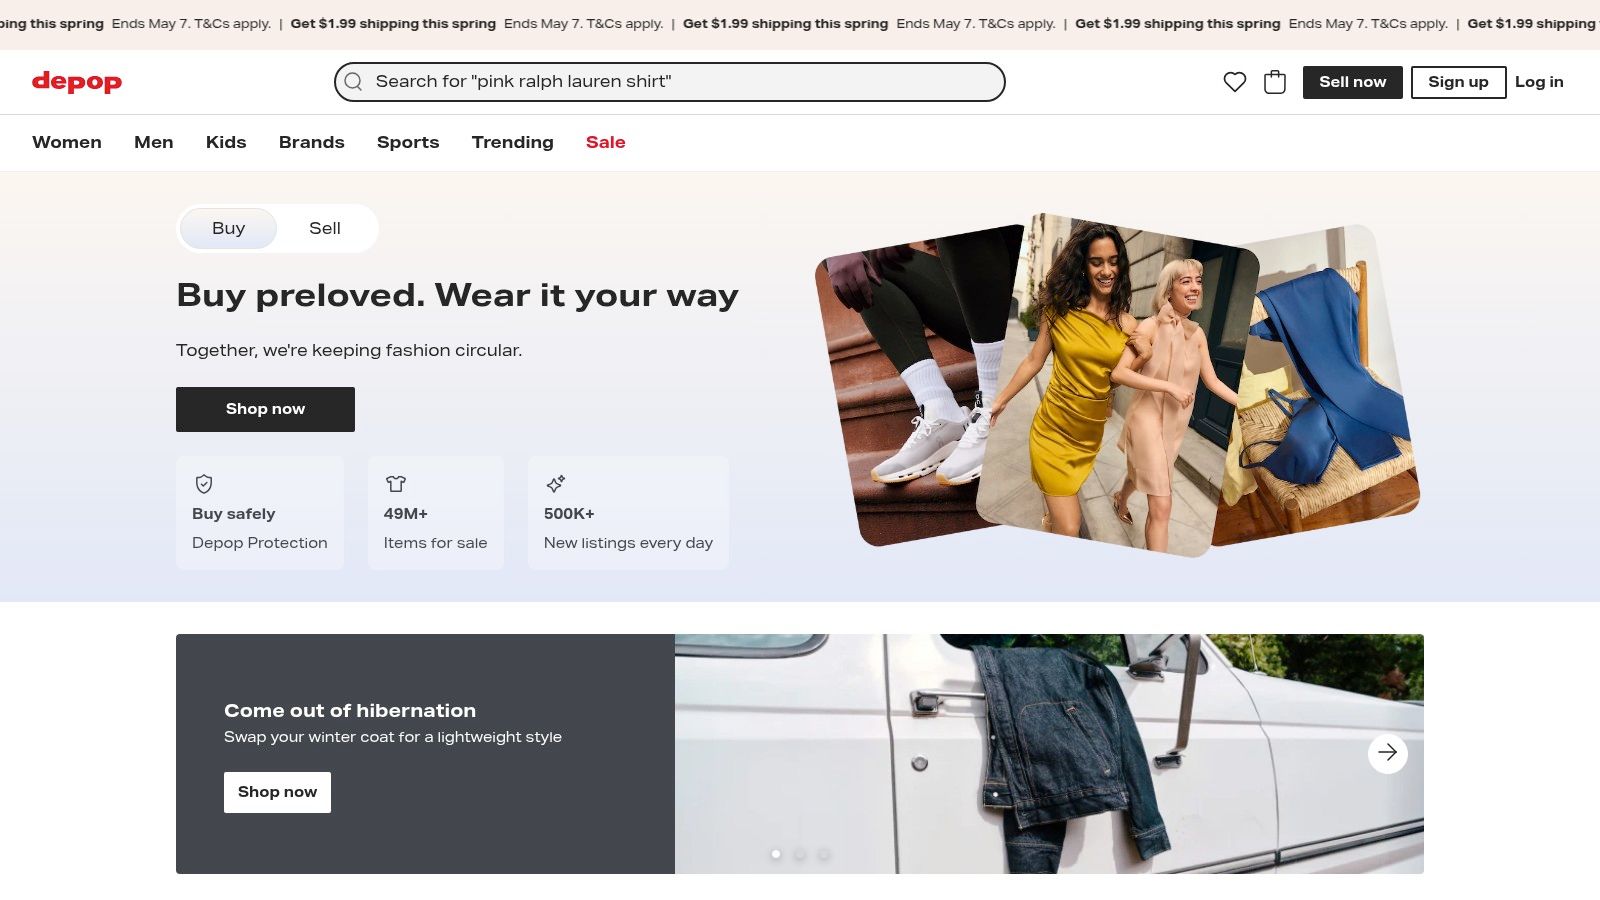Select the second carousel dot
The width and height of the screenshot is (1600, 900).
point(800,855)
